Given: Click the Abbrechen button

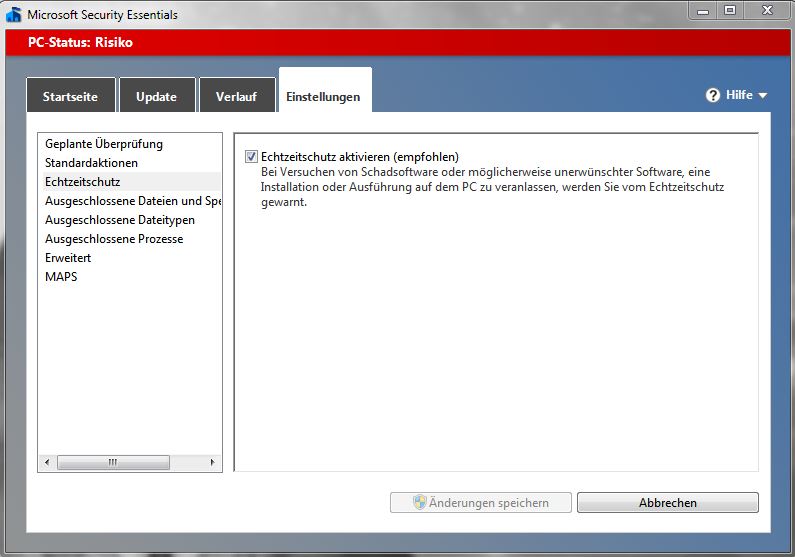Looking at the screenshot, I should click(667, 502).
